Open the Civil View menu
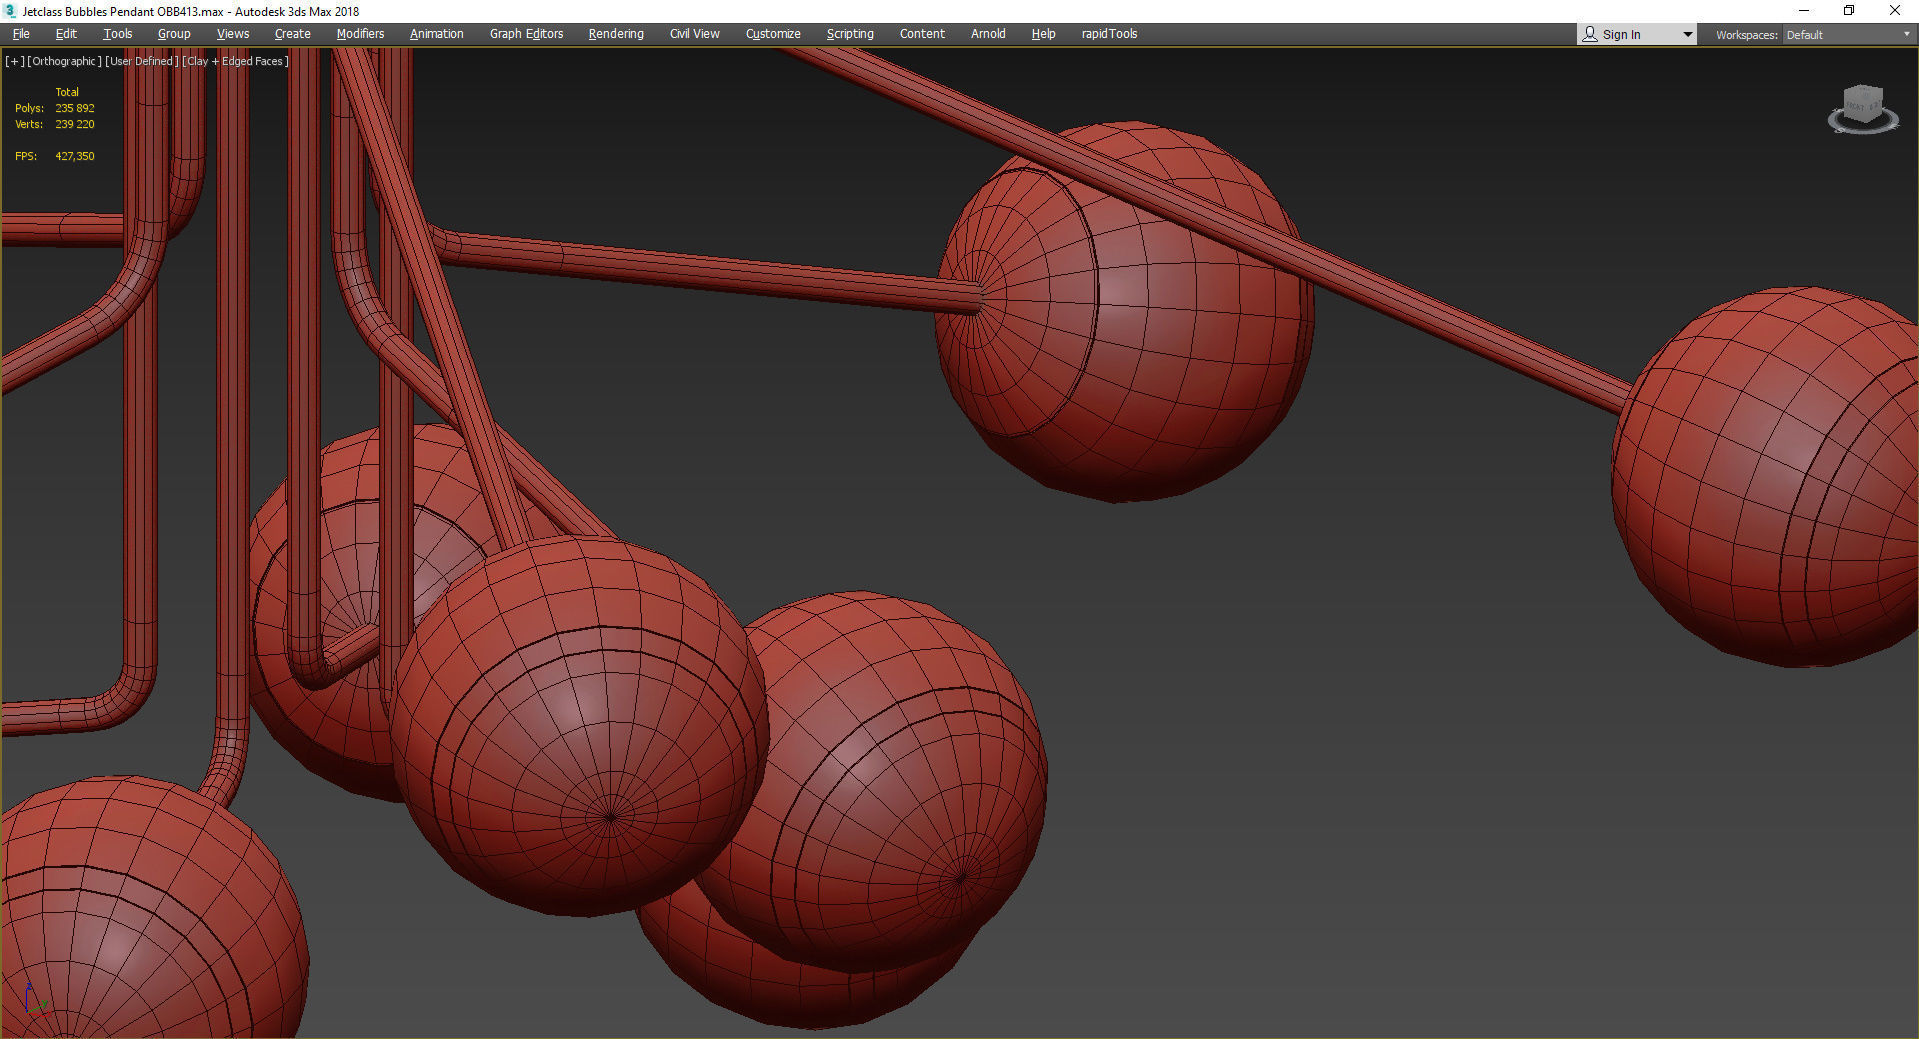1919x1039 pixels. (694, 34)
